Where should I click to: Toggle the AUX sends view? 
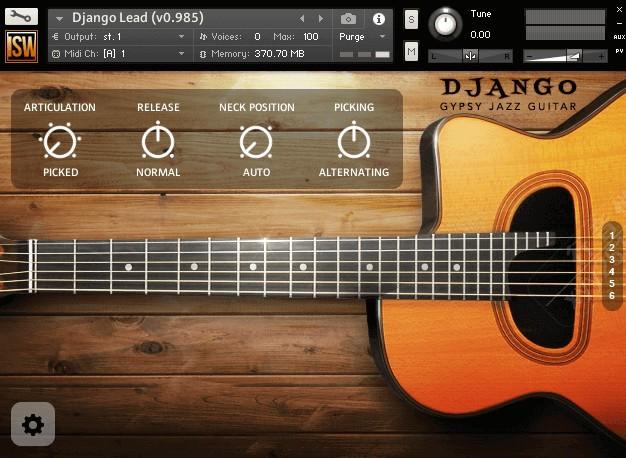(619, 37)
